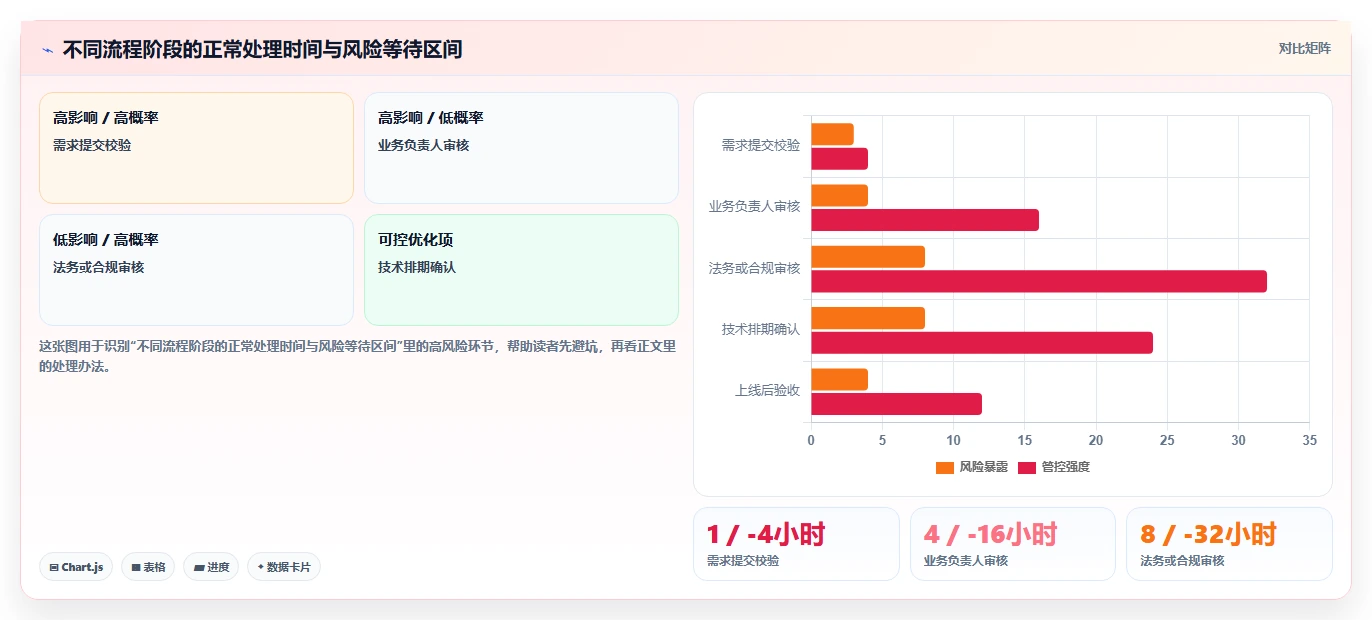
Task: Click the lightning icon beside the title
Action: click(x=48, y=49)
